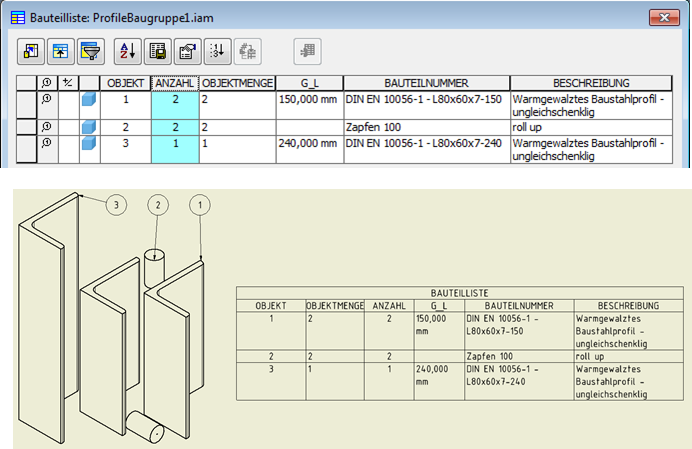The image size is (692, 449).
Task: Click the blue part icon in row 3
Action: pos(89,143)
